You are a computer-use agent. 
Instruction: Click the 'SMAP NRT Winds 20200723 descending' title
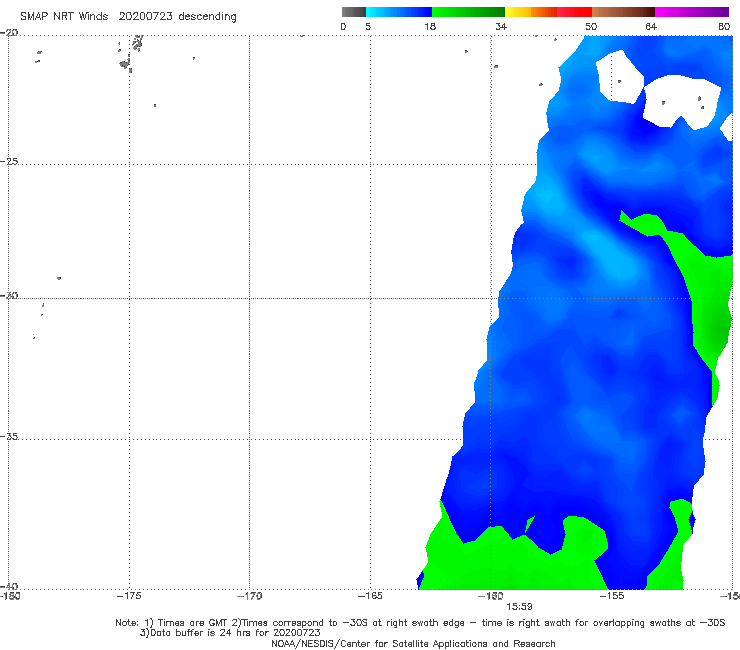pos(128,16)
